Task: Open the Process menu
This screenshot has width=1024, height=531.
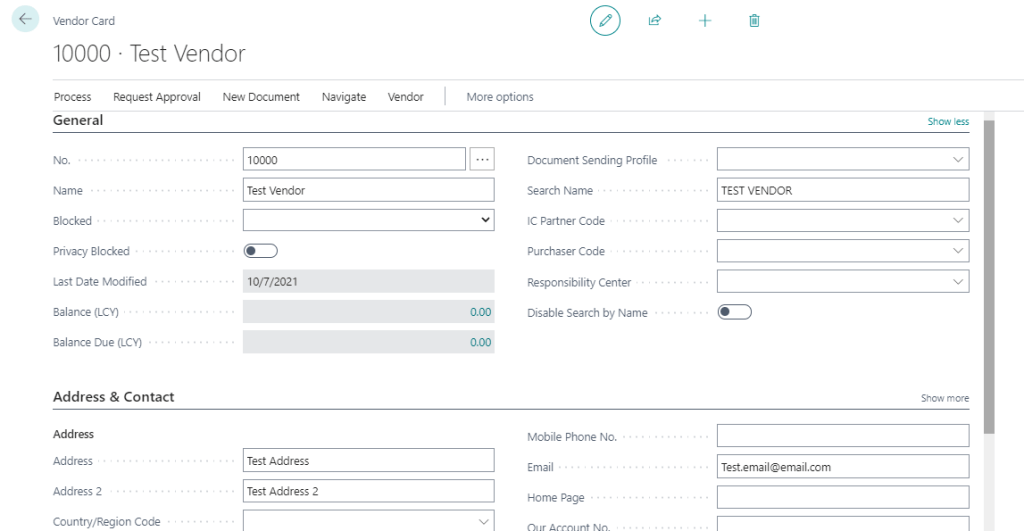Action: click(72, 97)
